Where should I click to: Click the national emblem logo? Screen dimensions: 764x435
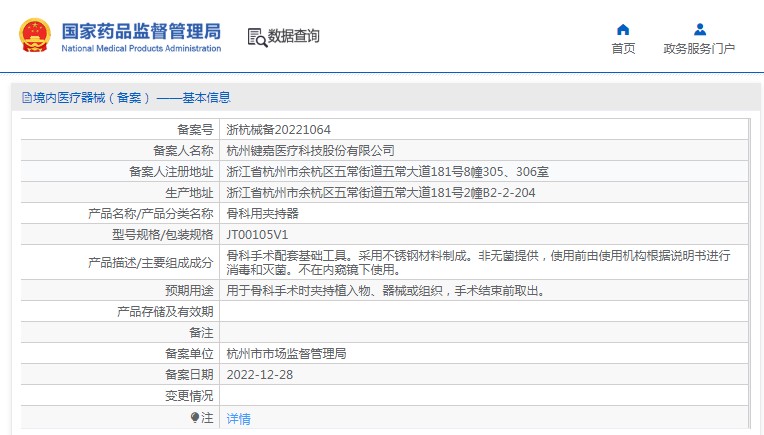(x=35, y=35)
